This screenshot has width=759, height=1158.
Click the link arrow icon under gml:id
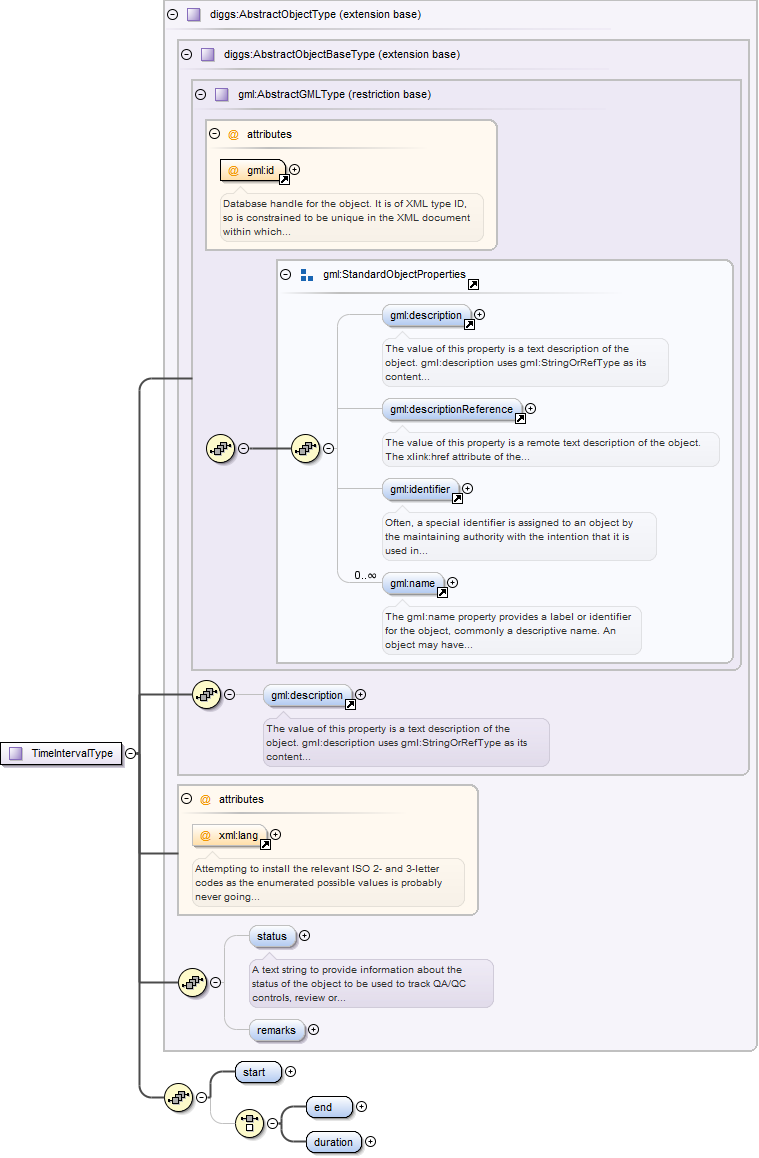pyautogui.click(x=284, y=180)
